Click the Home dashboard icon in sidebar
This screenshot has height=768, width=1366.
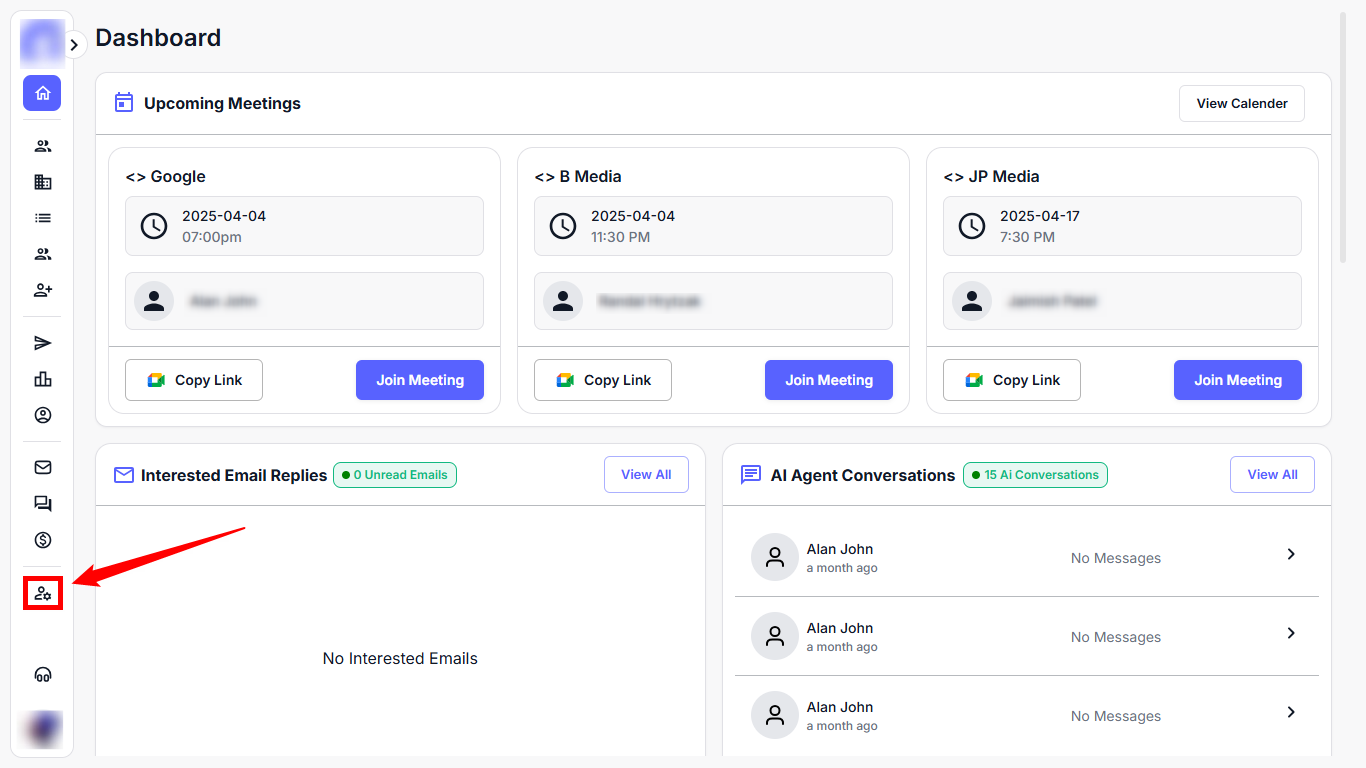[x=42, y=93]
